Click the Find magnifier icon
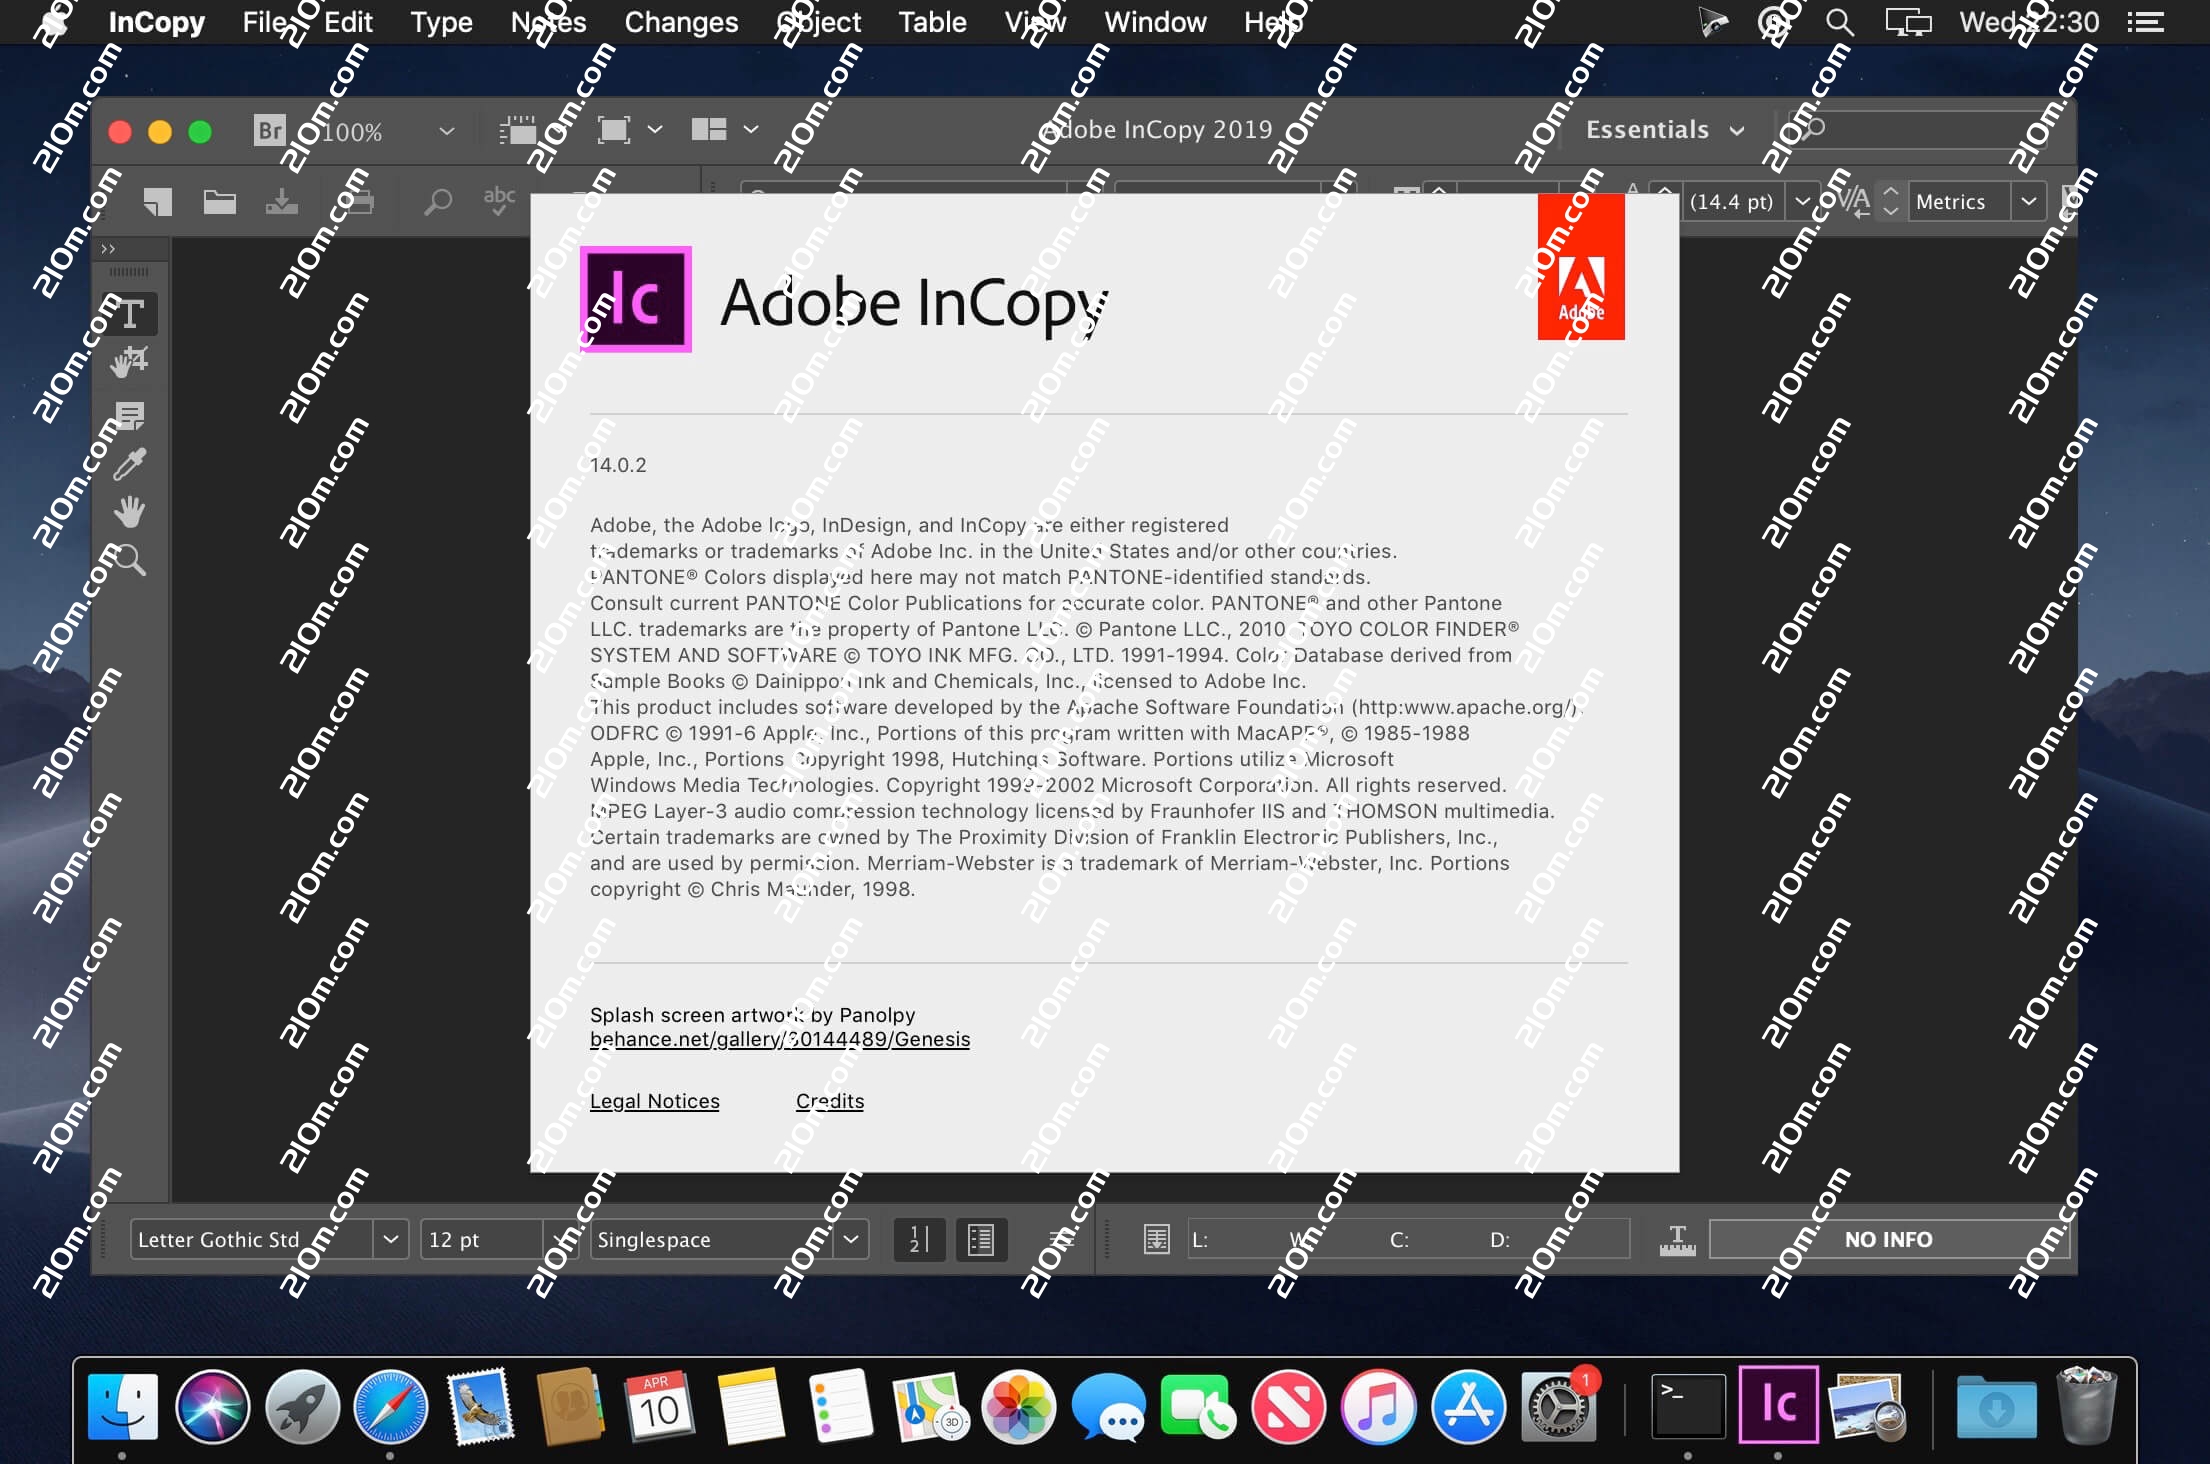The height and width of the screenshot is (1464, 2210). (x=438, y=202)
